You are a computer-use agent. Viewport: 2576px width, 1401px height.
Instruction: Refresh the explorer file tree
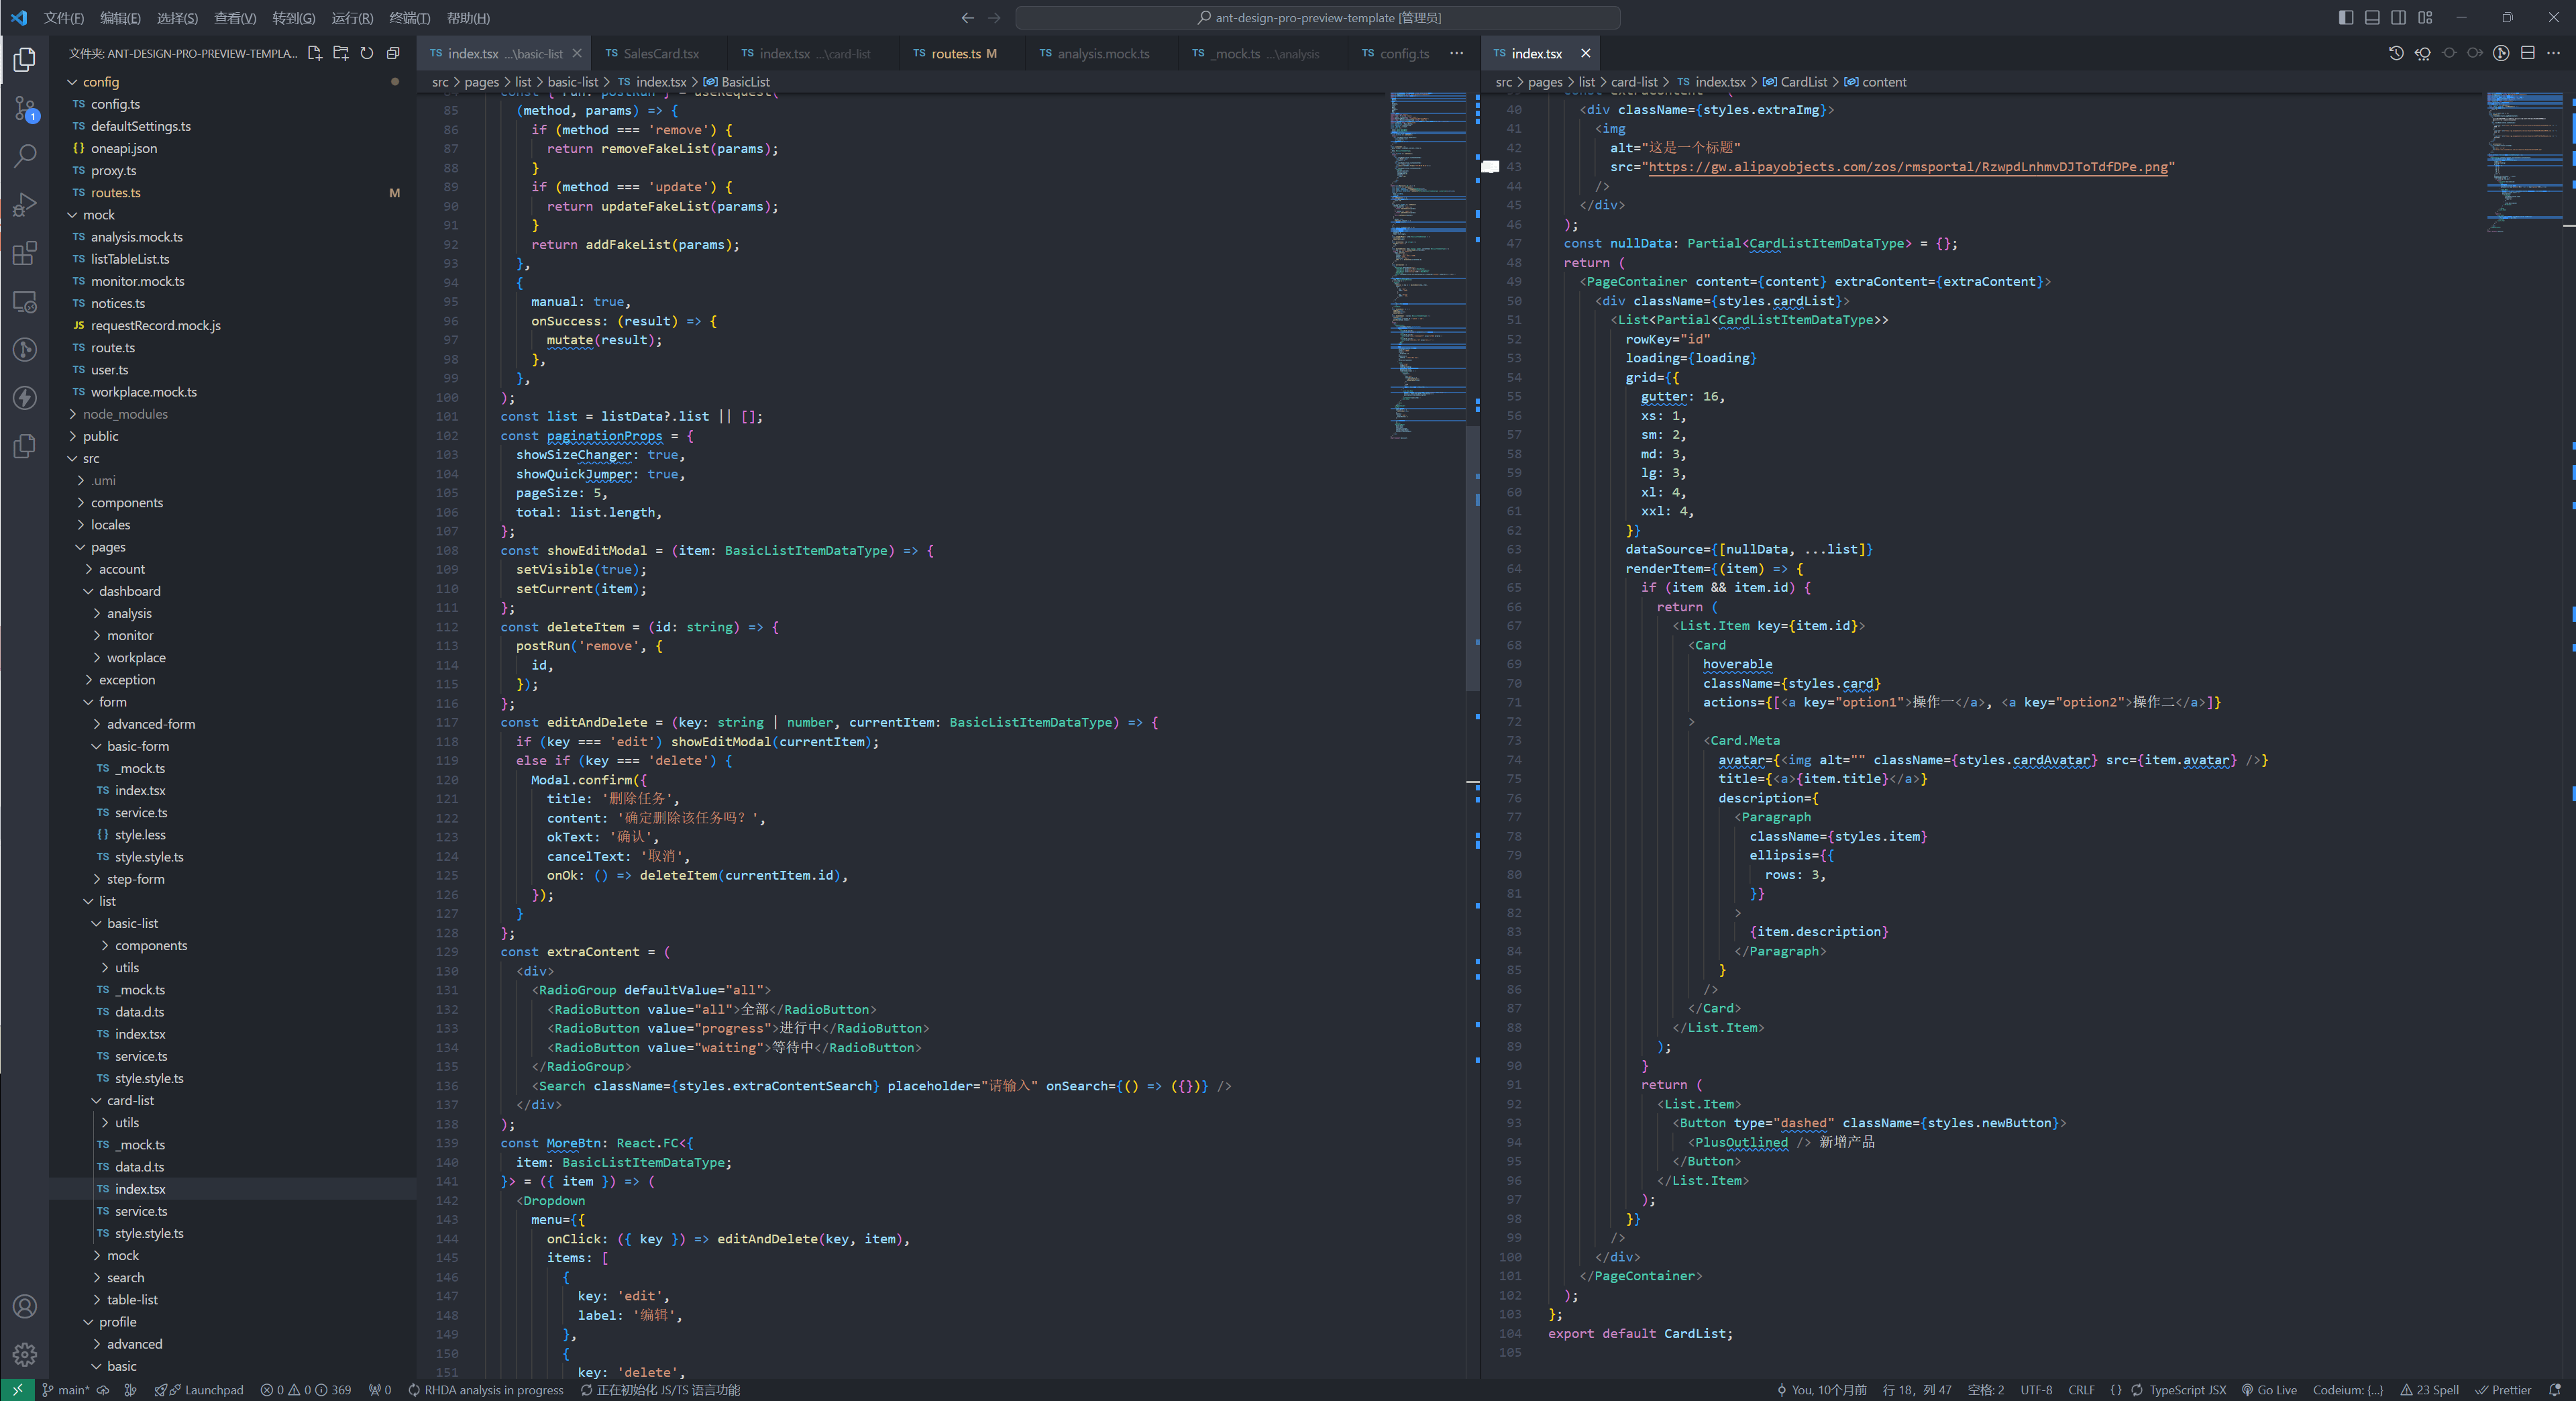pyautogui.click(x=367, y=53)
